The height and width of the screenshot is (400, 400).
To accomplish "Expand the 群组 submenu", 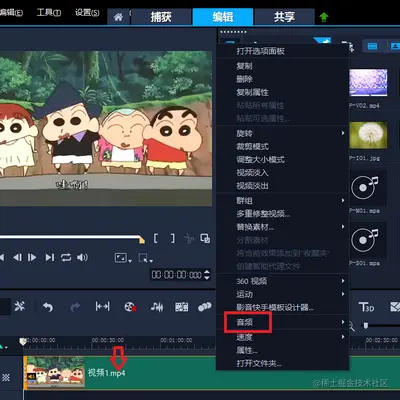I will [282, 200].
